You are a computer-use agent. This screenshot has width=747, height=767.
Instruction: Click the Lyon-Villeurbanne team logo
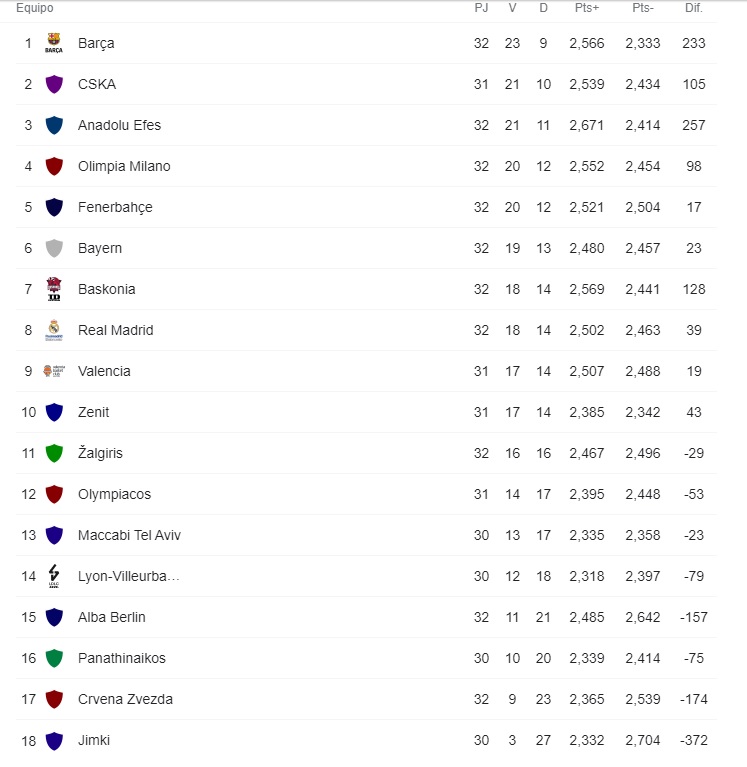coord(54,576)
